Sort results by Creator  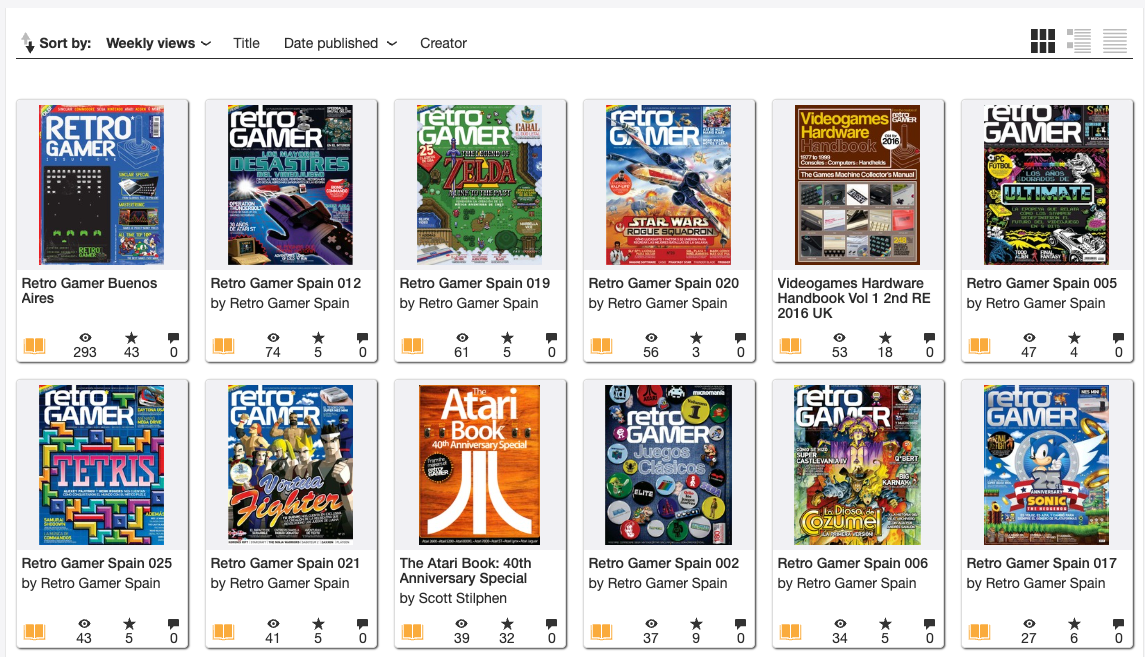443,43
